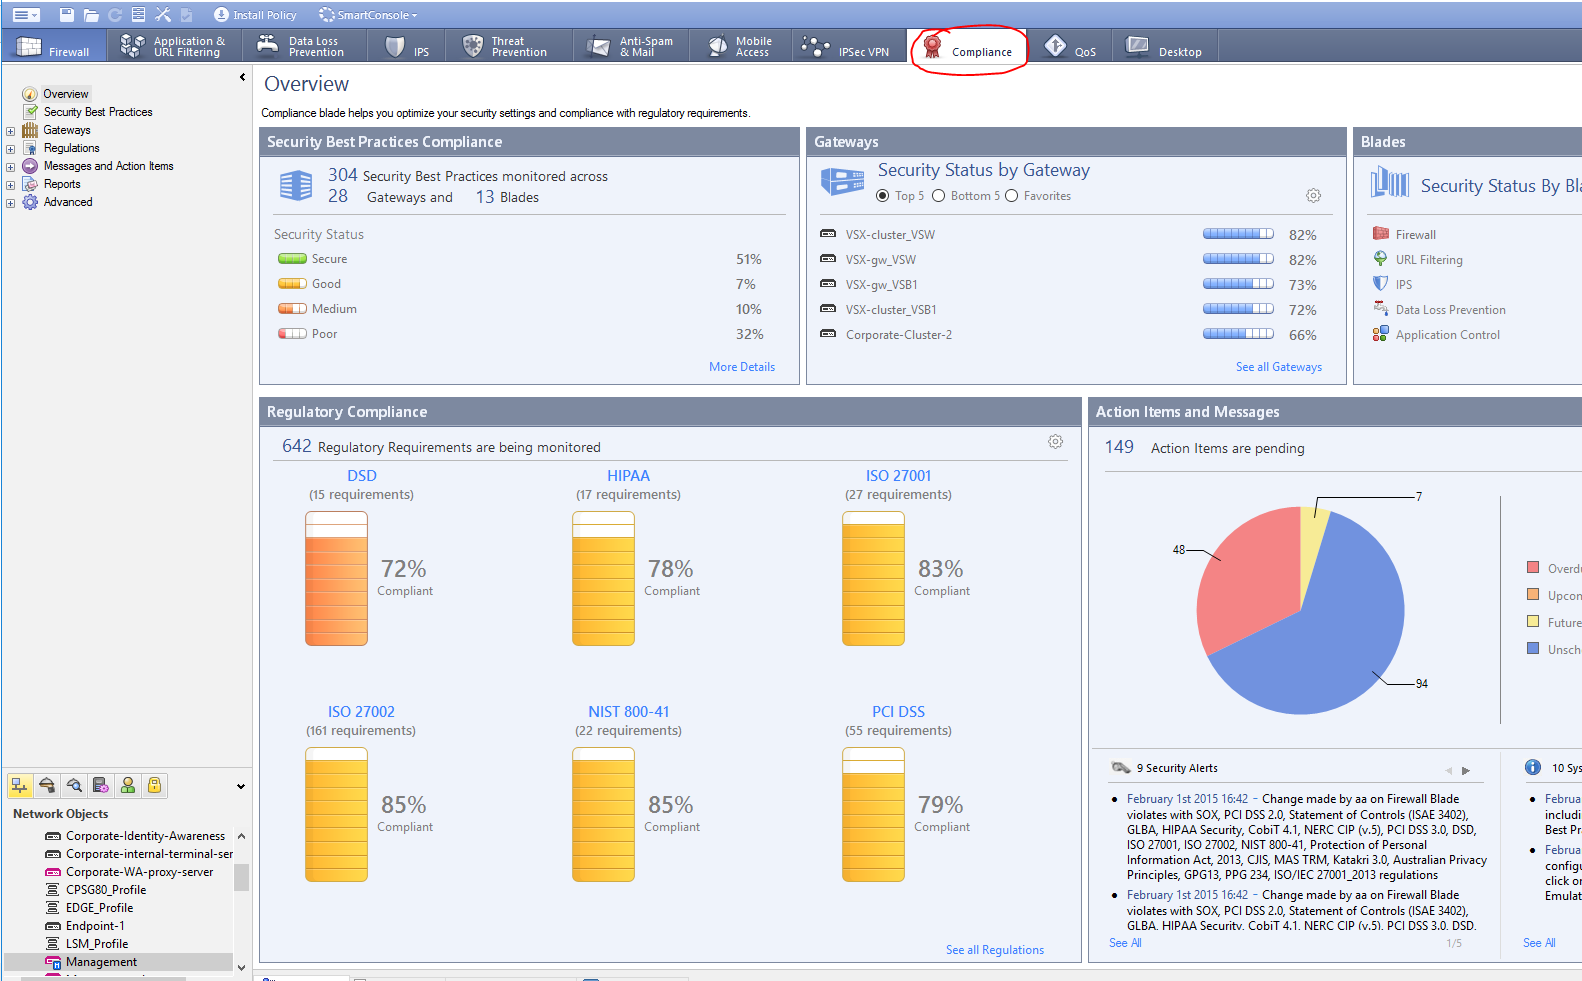Expand the objects toolbar overflow chevron

(241, 786)
